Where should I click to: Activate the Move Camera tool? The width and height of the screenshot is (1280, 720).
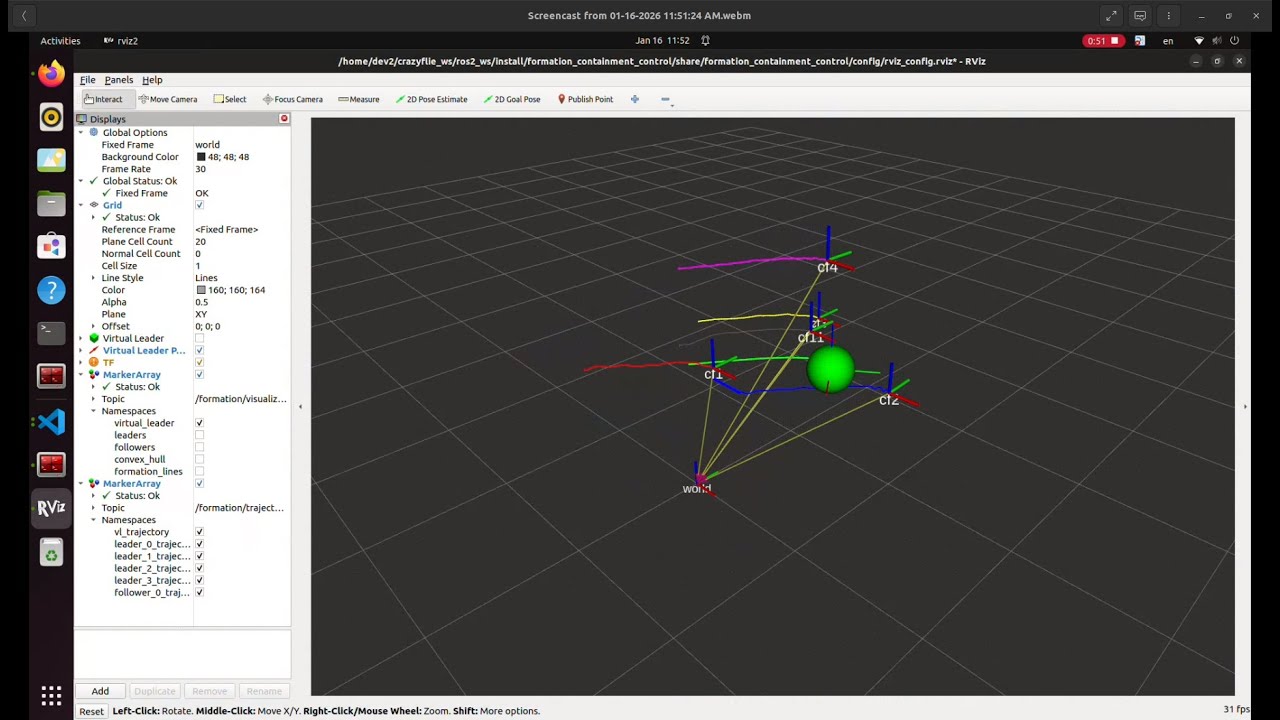tap(168, 99)
